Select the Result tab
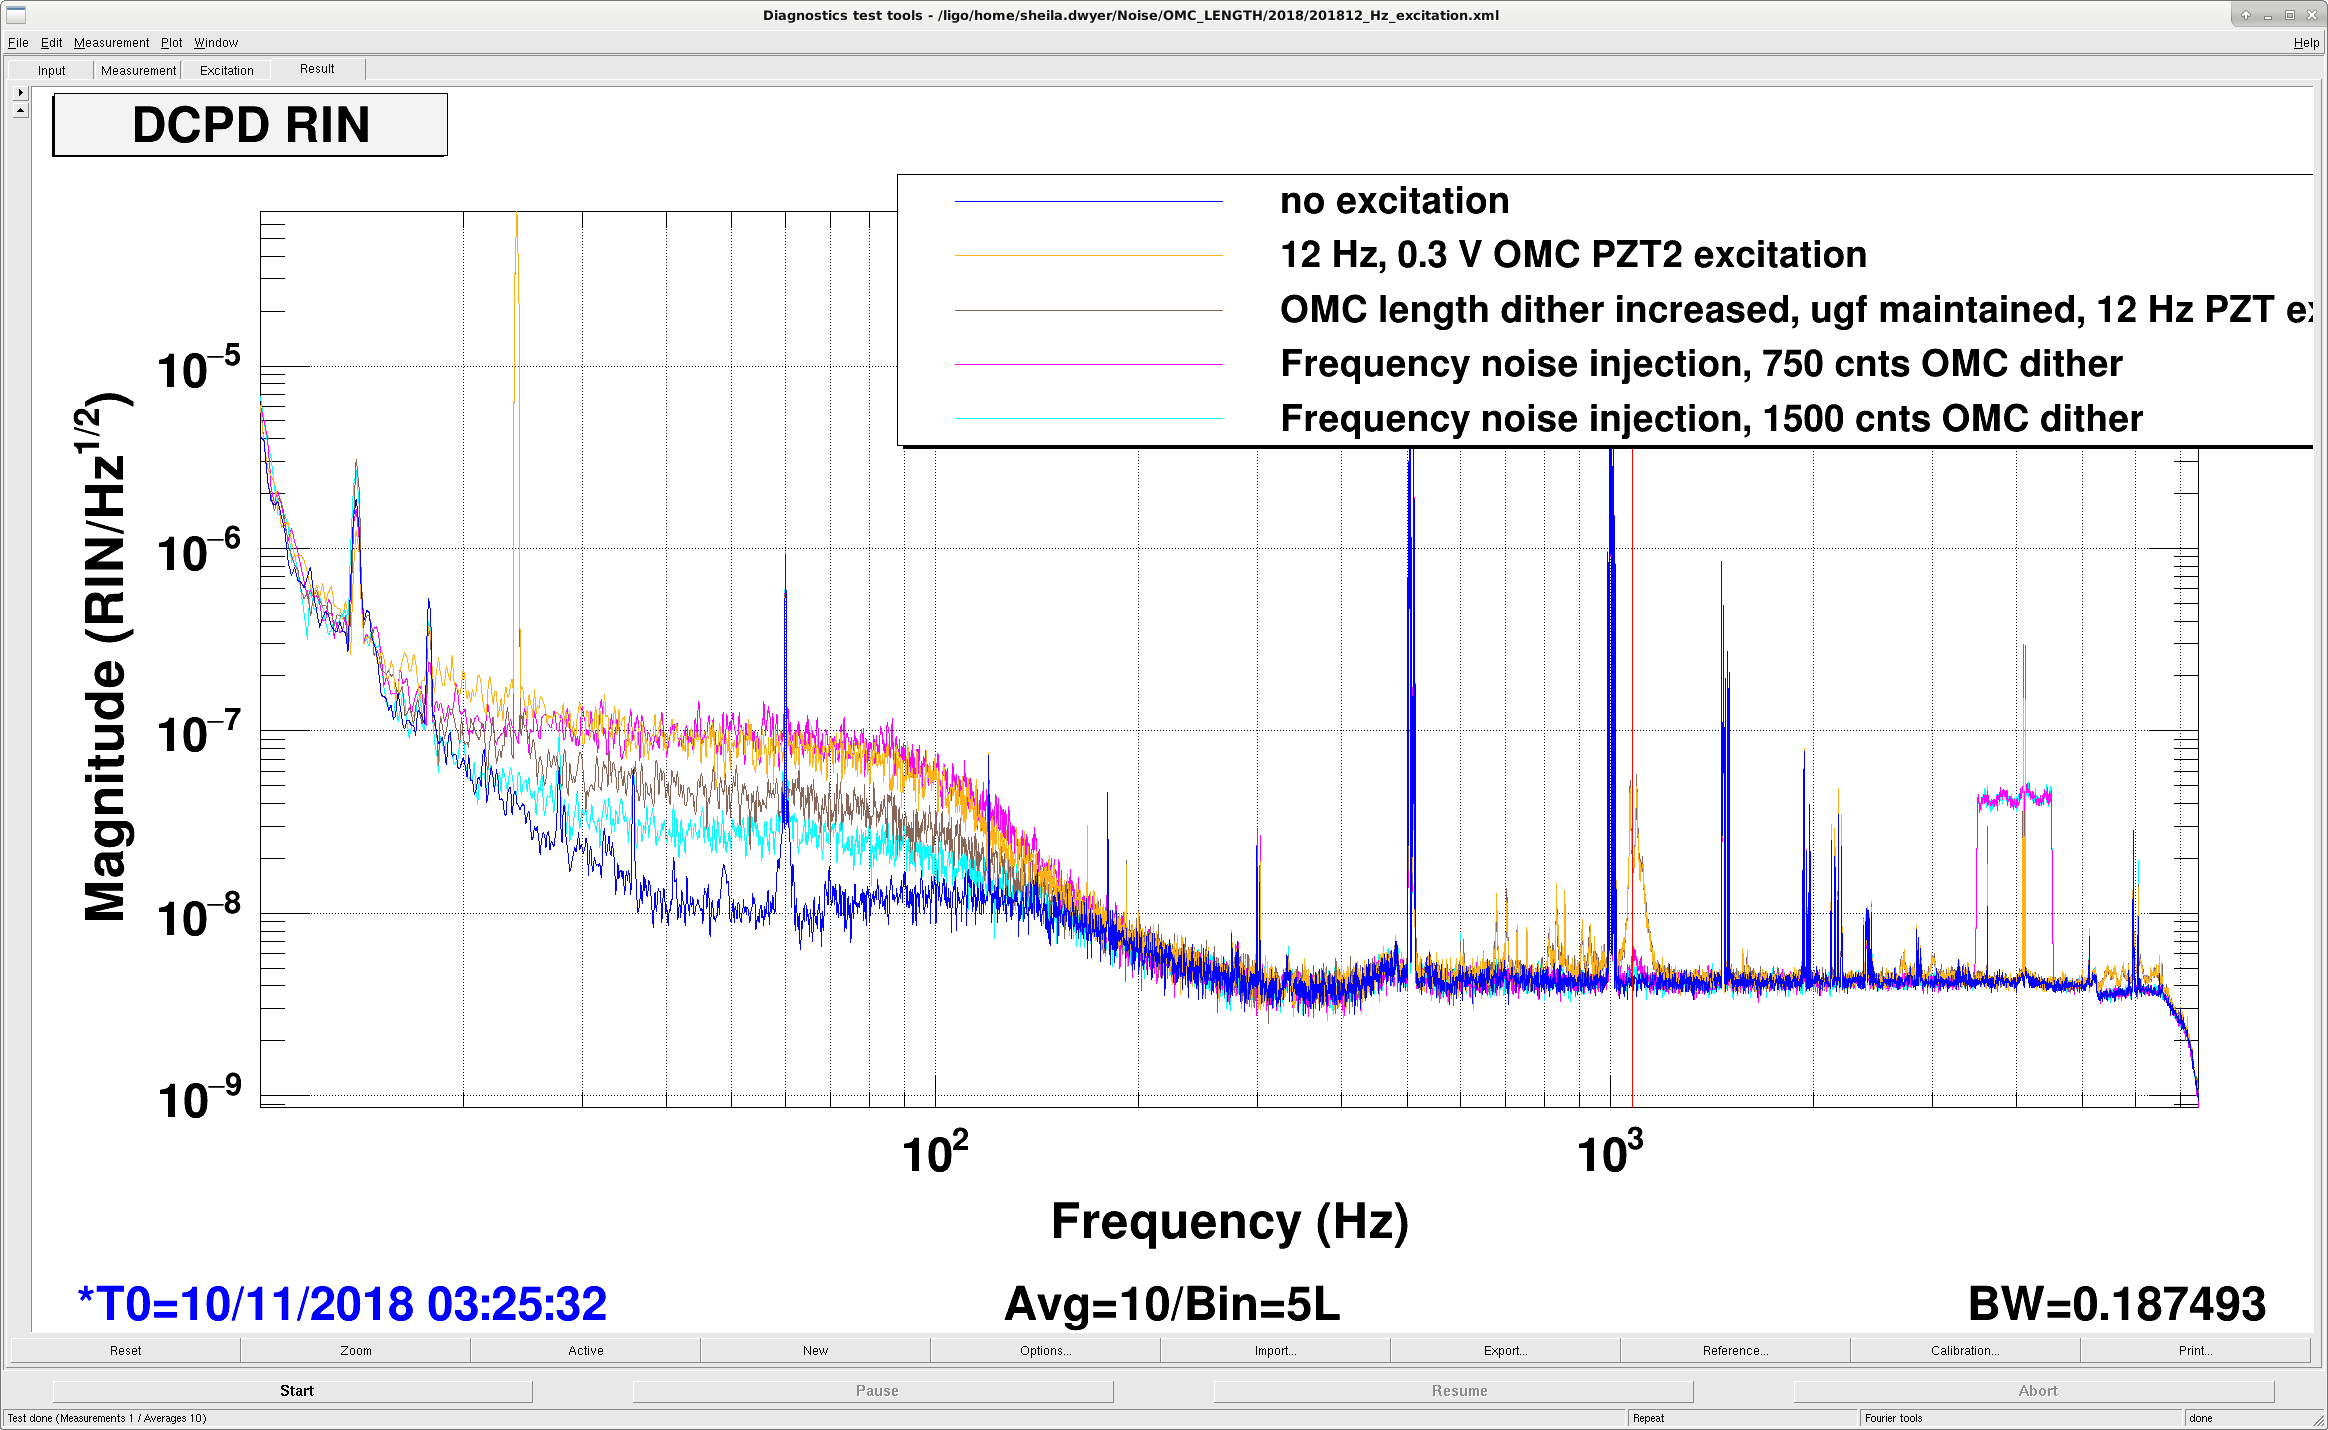The image size is (2328, 1430). coord(317,69)
